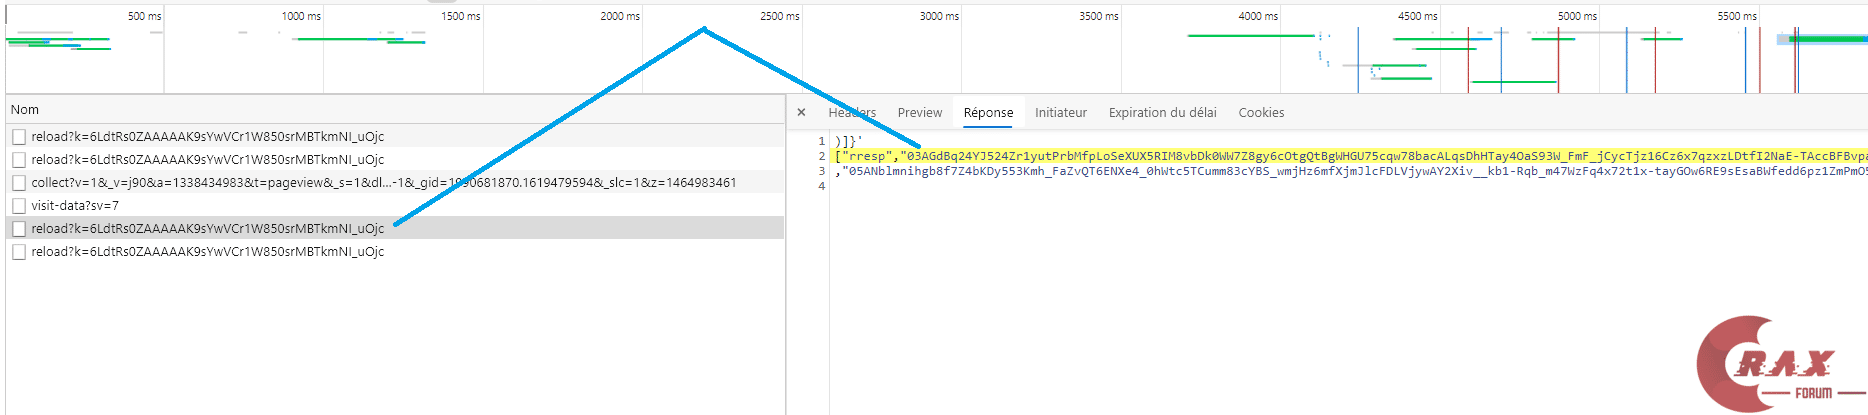Select the reload?k= request just above collect
Image resolution: width=1868 pixels, height=415 pixels.
(x=395, y=160)
